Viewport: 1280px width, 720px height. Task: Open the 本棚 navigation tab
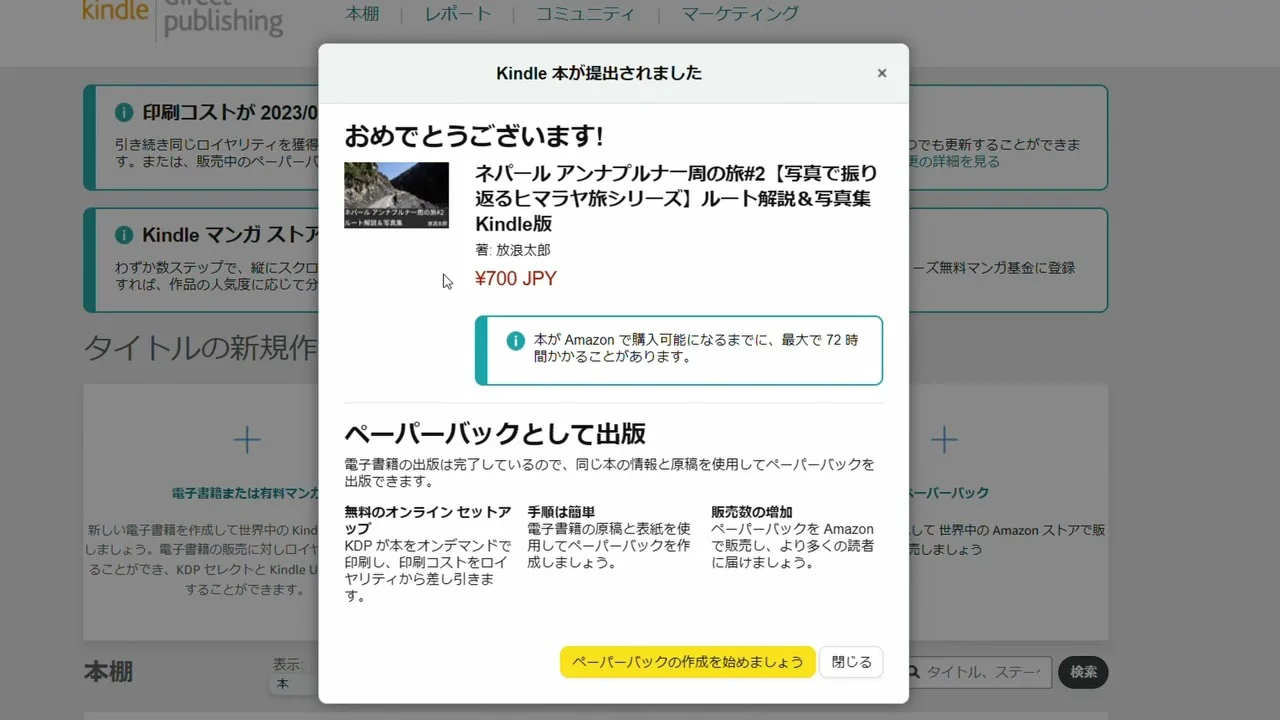tap(362, 14)
